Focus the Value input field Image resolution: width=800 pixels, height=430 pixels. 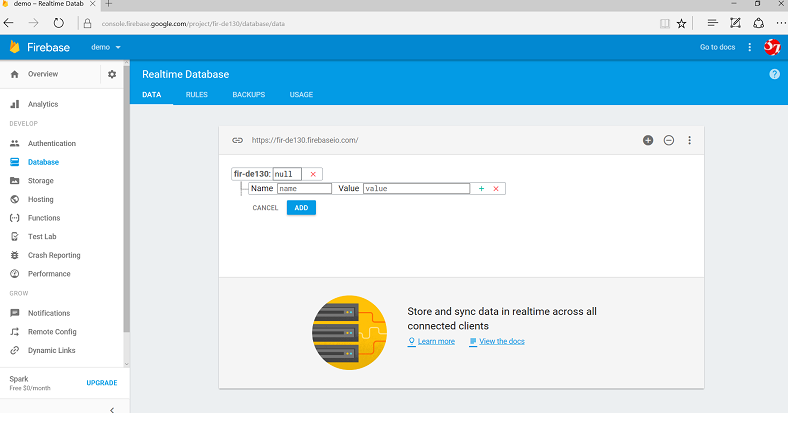pos(416,189)
